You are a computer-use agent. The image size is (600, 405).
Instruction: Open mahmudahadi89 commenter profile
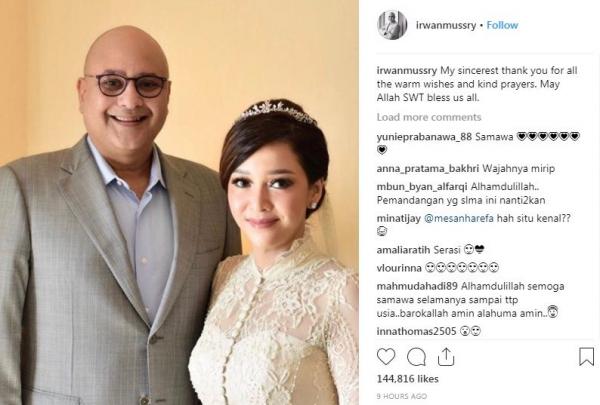tap(417, 286)
